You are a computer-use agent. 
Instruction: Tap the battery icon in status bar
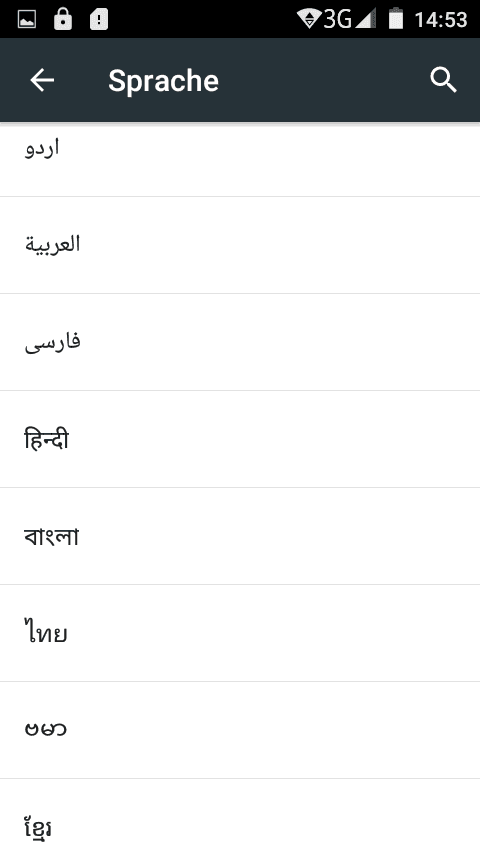(x=396, y=19)
